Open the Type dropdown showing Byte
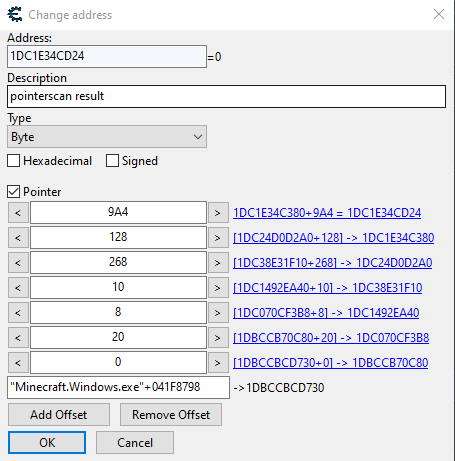 [x=107, y=137]
